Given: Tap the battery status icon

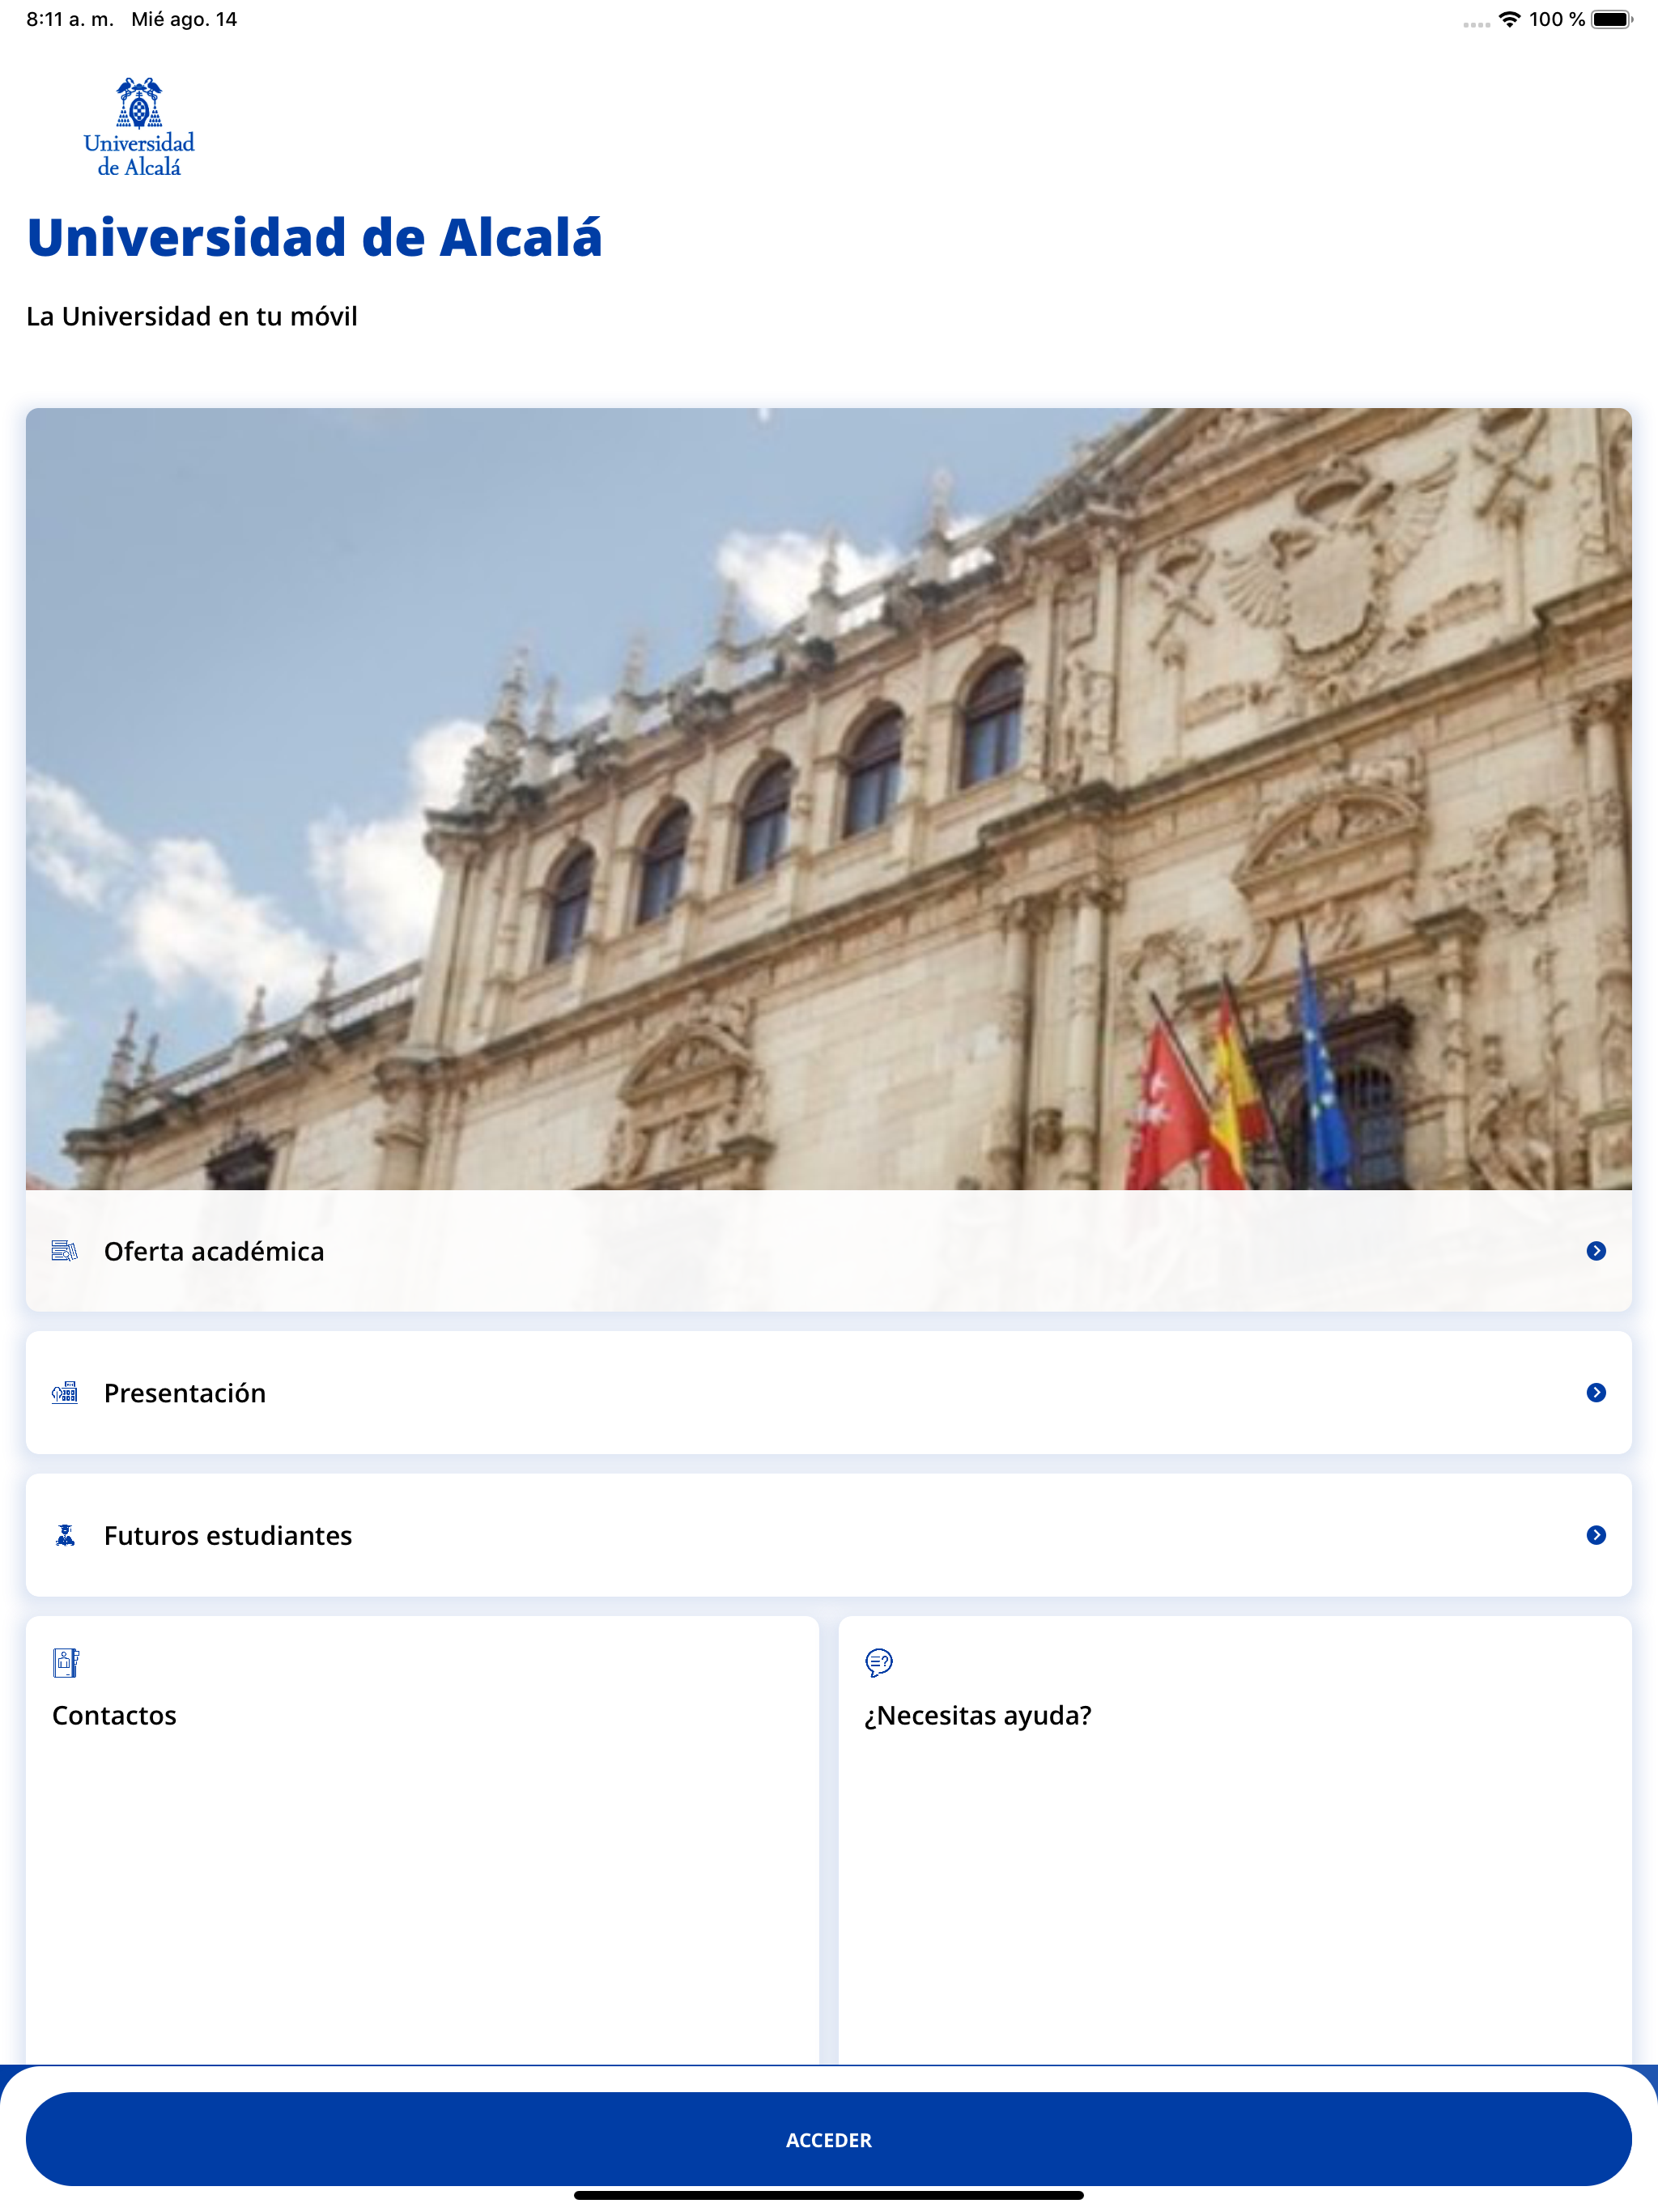Looking at the screenshot, I should tap(1611, 19).
